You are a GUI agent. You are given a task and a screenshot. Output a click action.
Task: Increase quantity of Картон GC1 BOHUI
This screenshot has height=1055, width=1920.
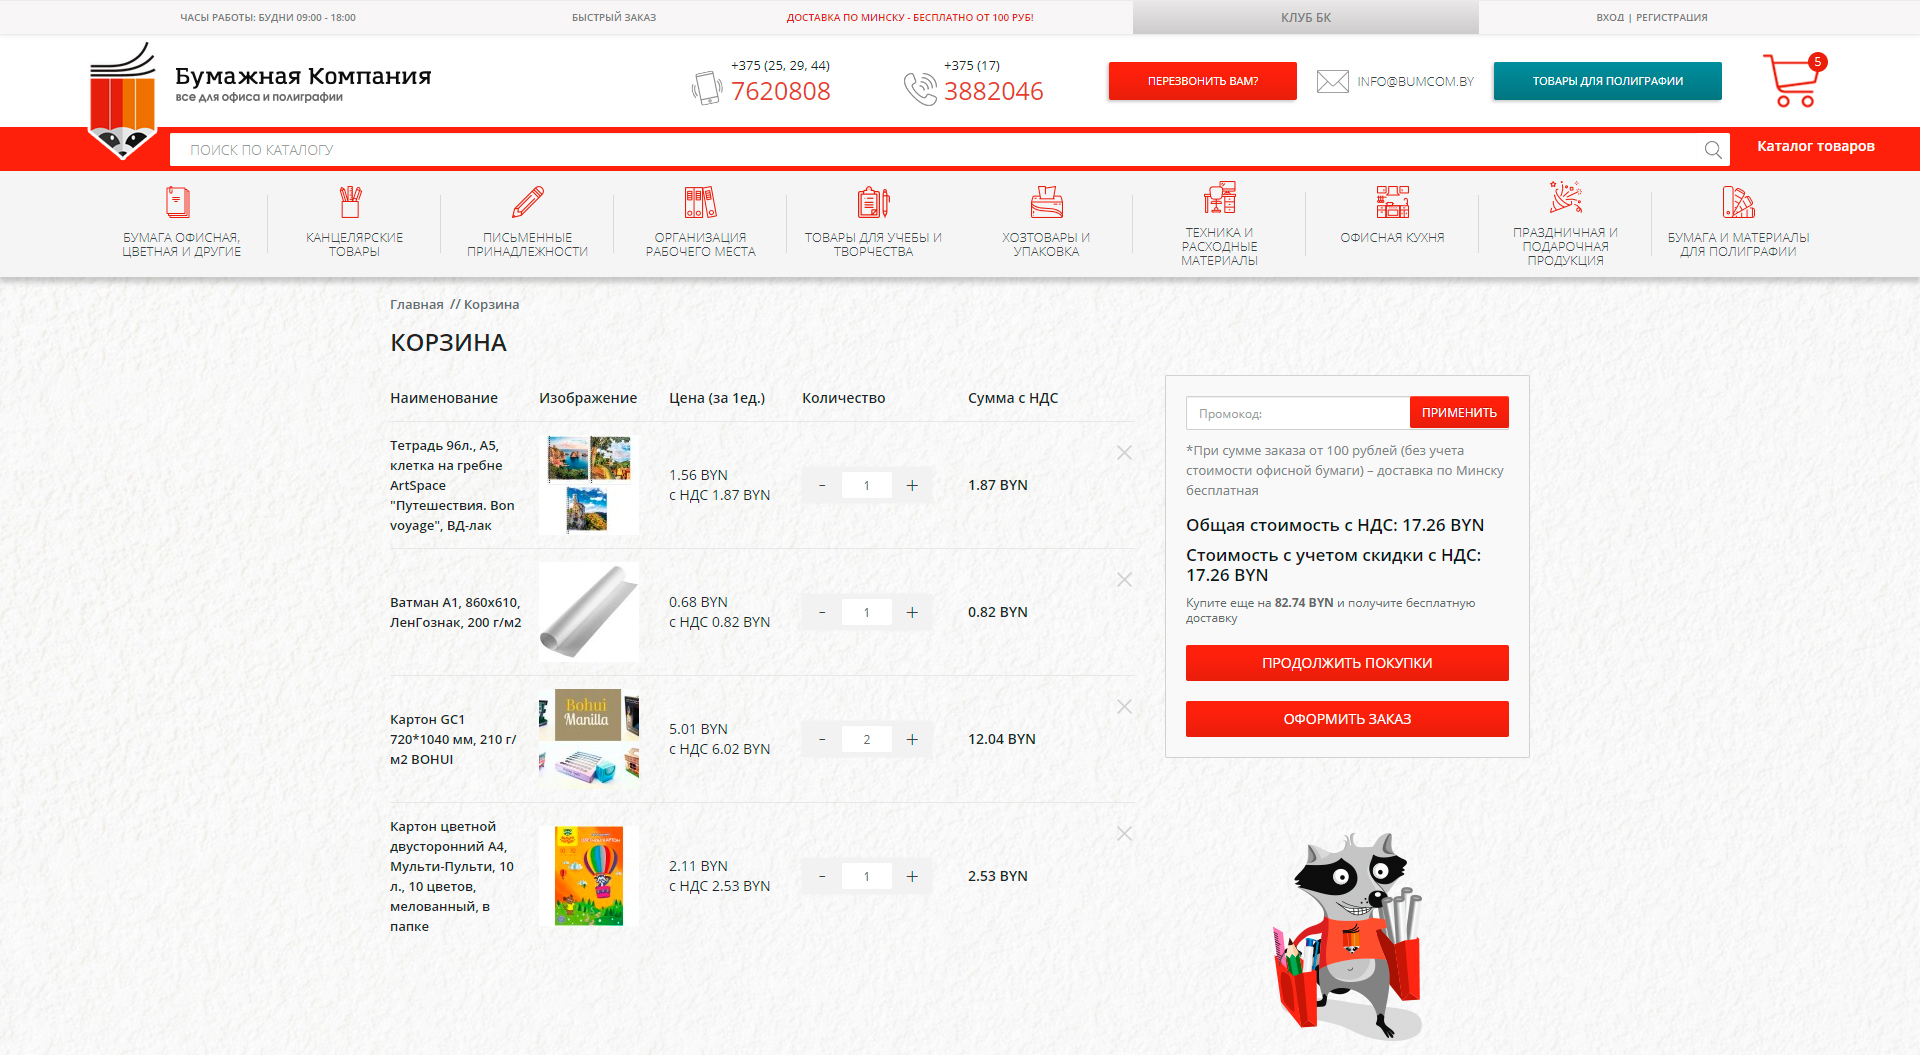[912, 739]
